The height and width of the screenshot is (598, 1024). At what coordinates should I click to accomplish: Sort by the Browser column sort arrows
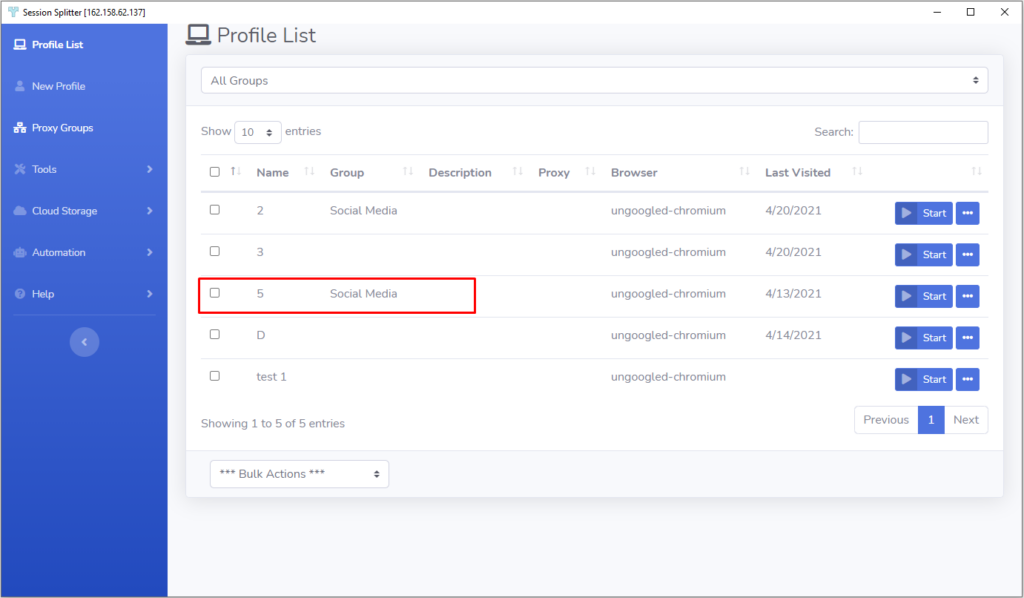[744, 171]
